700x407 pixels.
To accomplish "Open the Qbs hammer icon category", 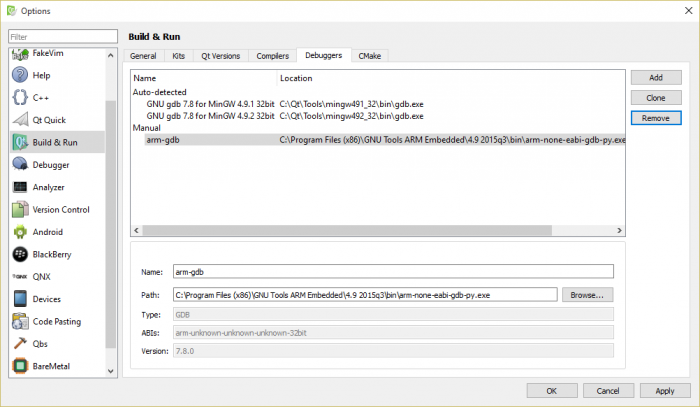I will coord(20,343).
